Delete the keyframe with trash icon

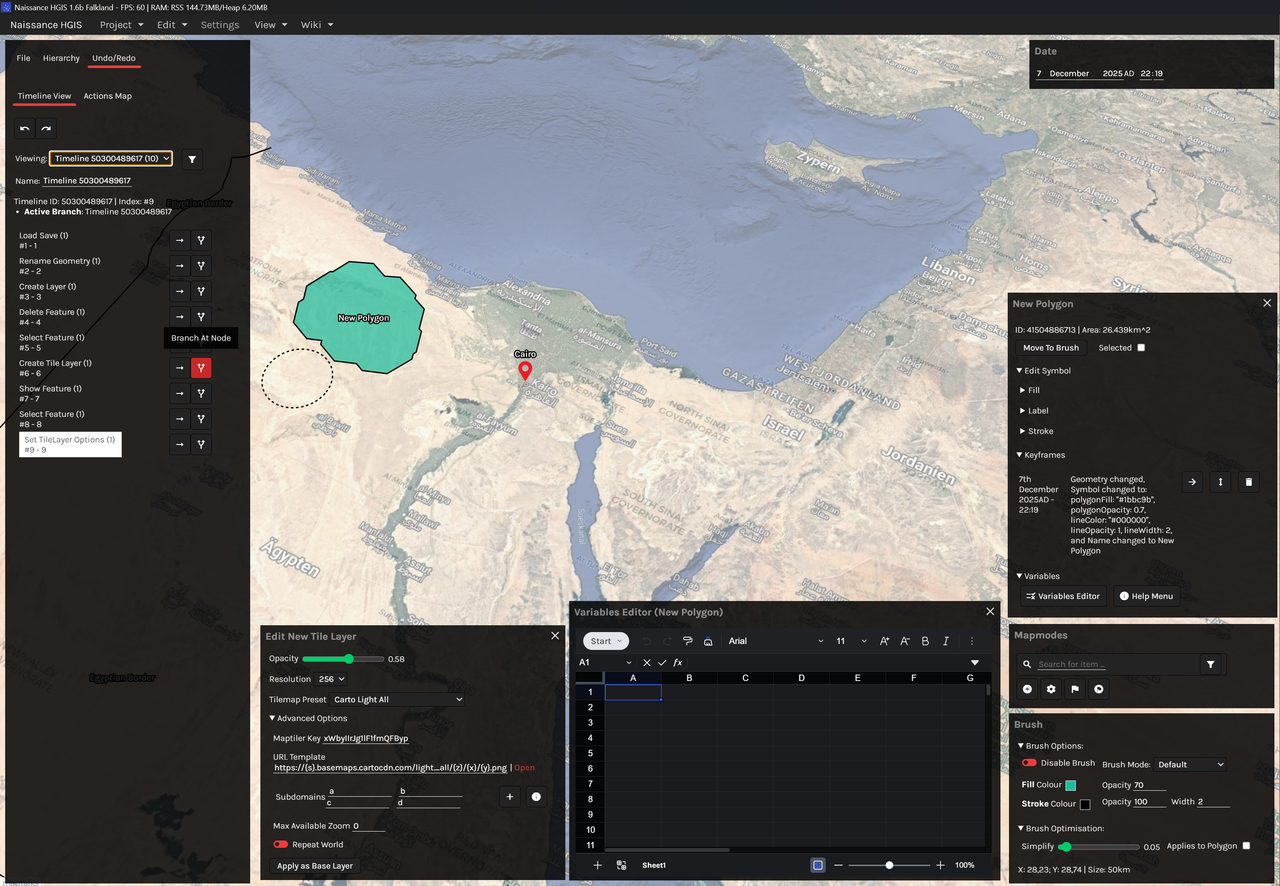1248,482
